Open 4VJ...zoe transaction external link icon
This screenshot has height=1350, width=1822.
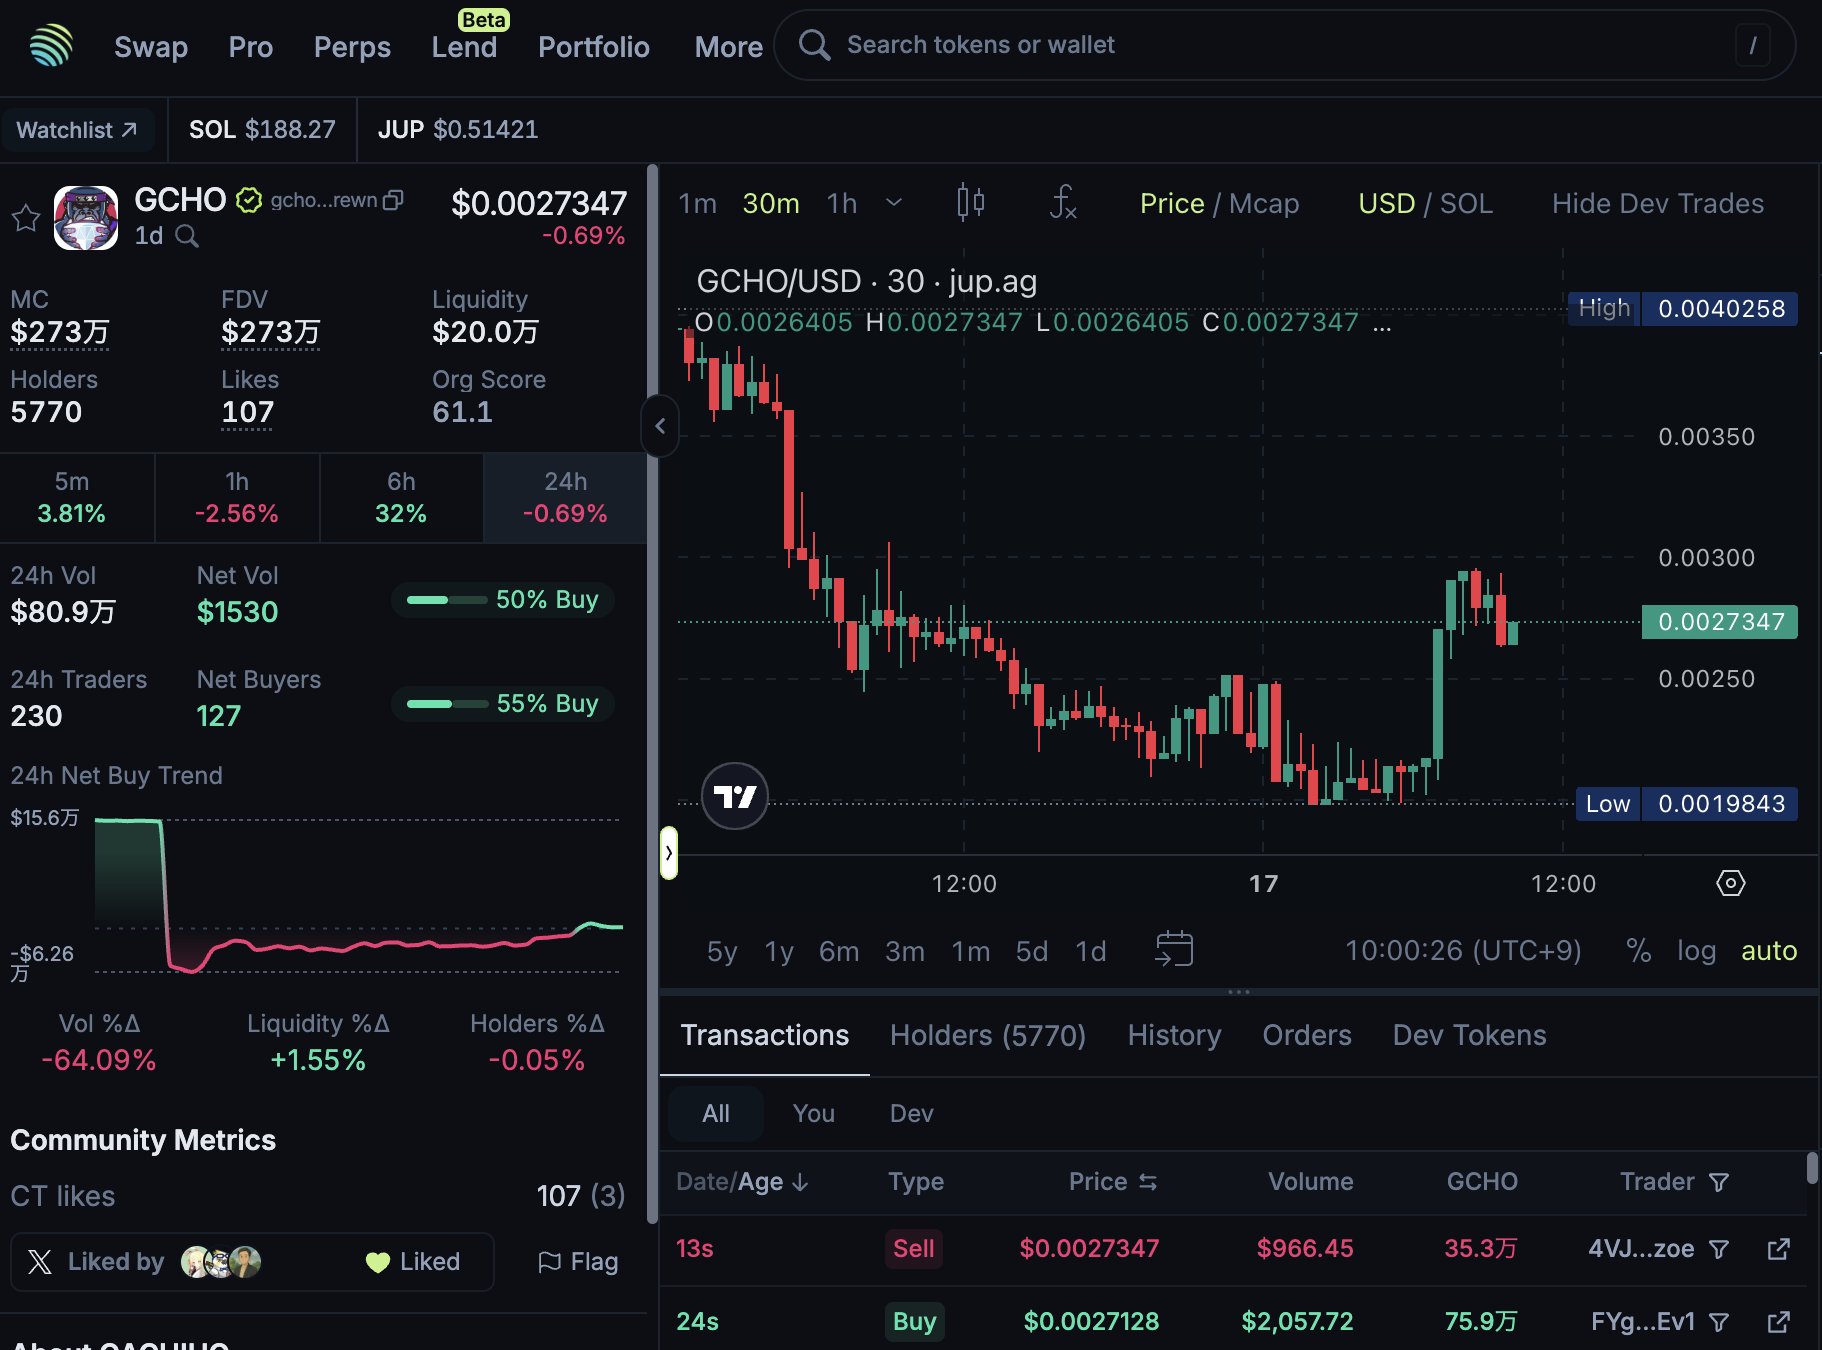click(1779, 1249)
